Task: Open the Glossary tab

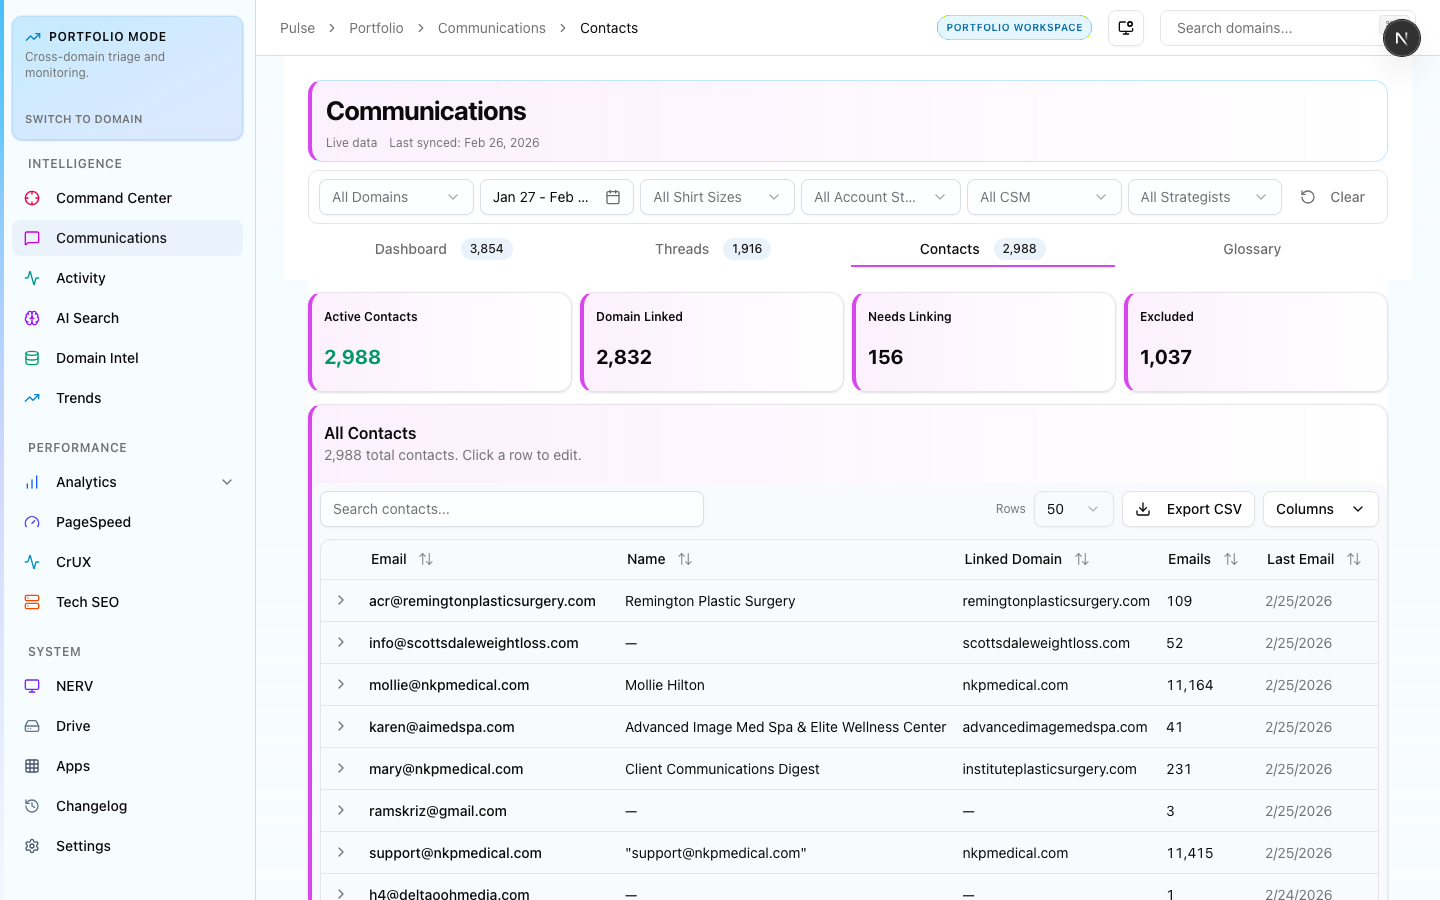Action: point(1251,249)
